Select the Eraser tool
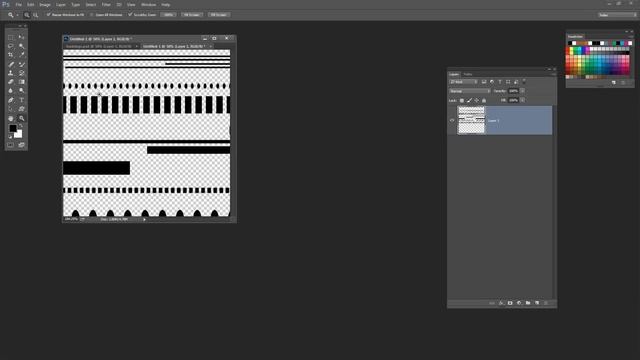 tap(11, 82)
